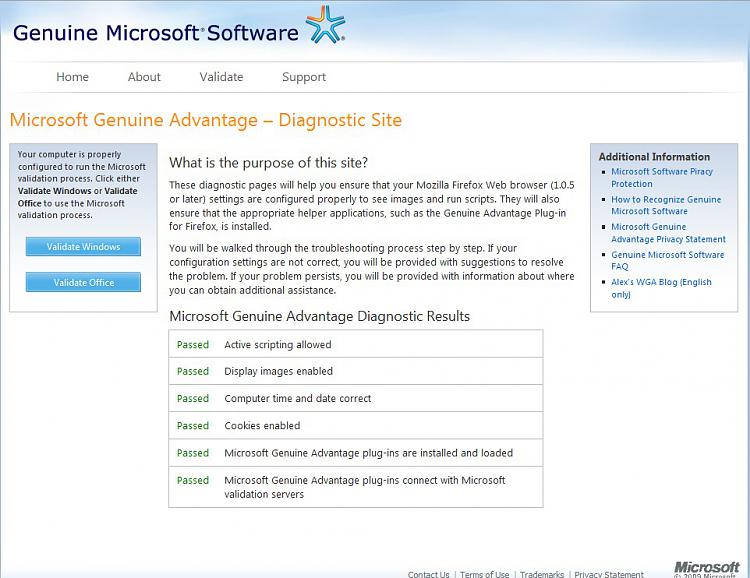Screen dimensions: 750x578
Task: Select the 'Cookies enabled' result row
Action: click(356, 425)
